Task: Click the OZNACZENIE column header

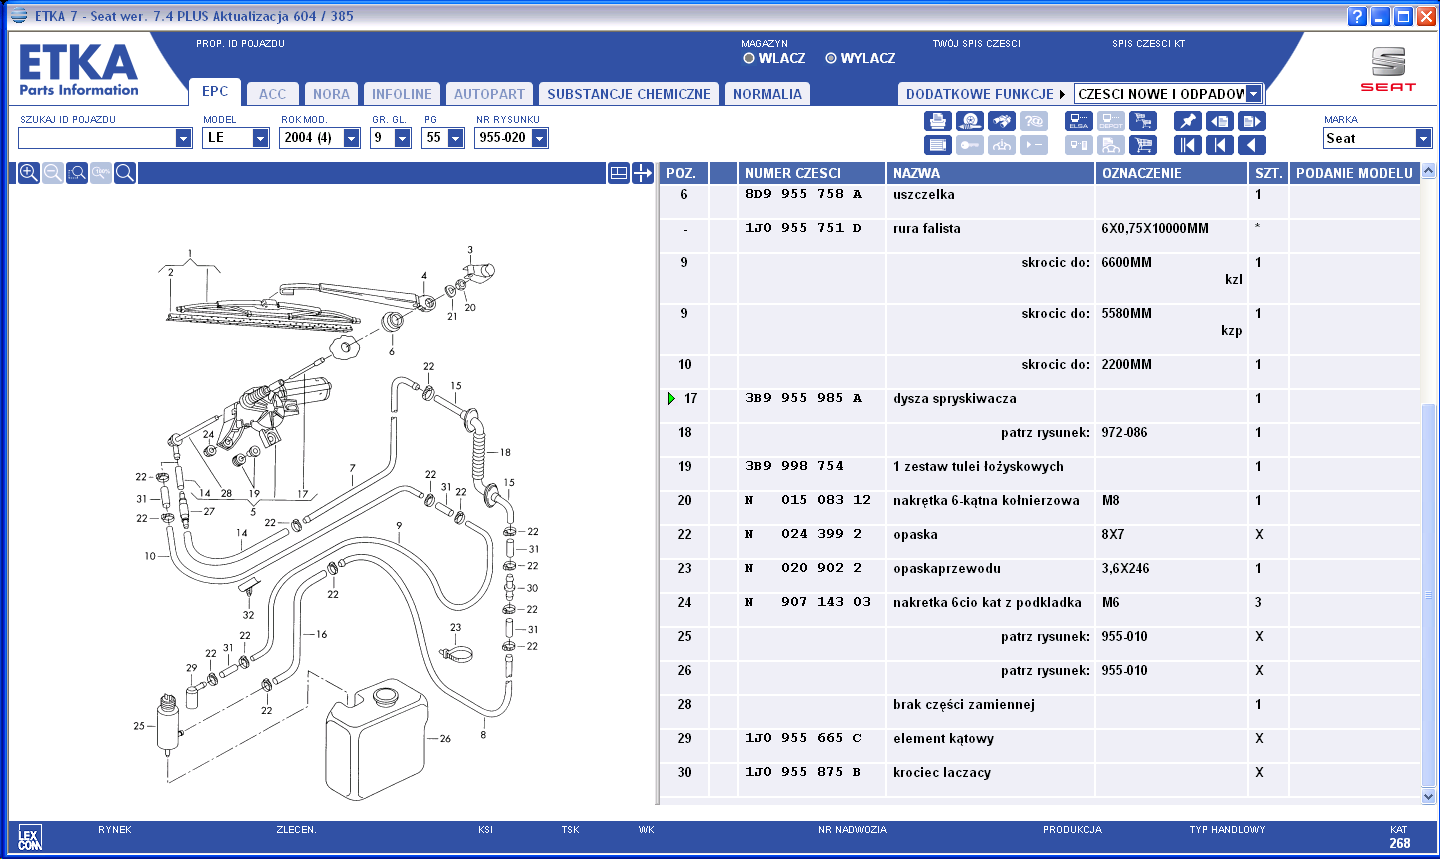Action: 1172,173
